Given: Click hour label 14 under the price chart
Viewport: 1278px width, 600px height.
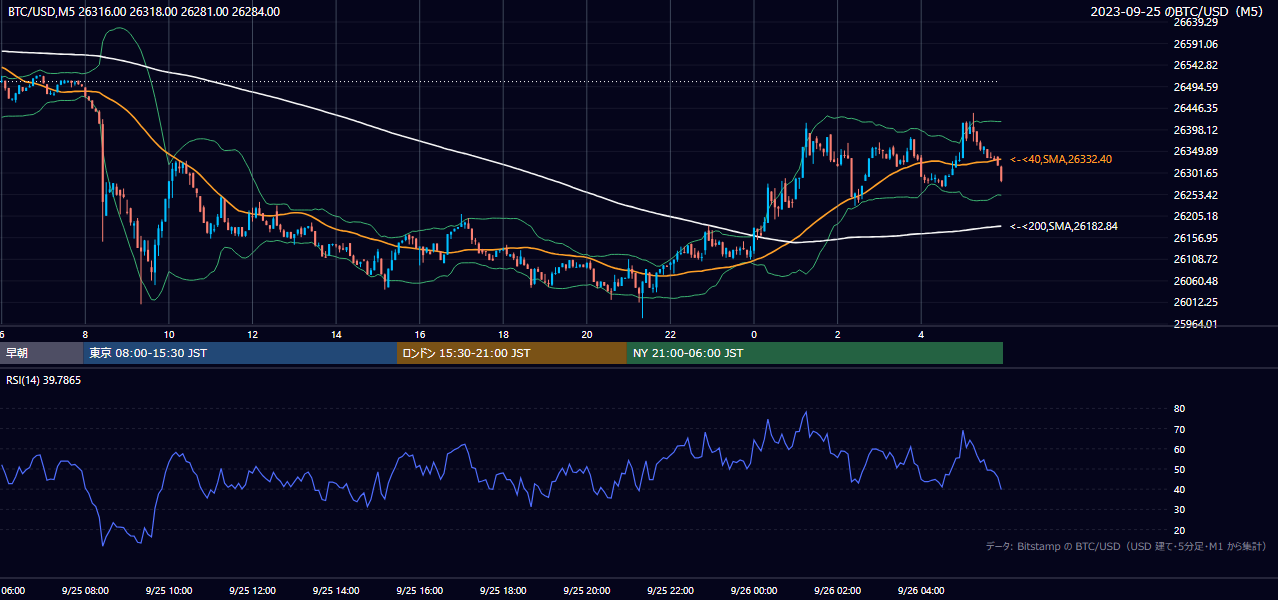Looking at the screenshot, I should tap(337, 335).
